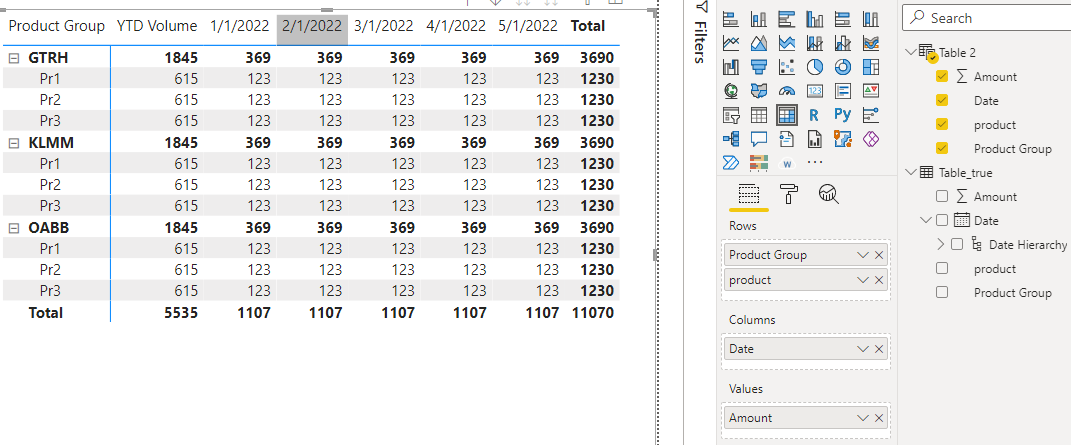This screenshot has height=445, width=1071.
Task: Add a Scatter chart visual
Action: pos(787,67)
